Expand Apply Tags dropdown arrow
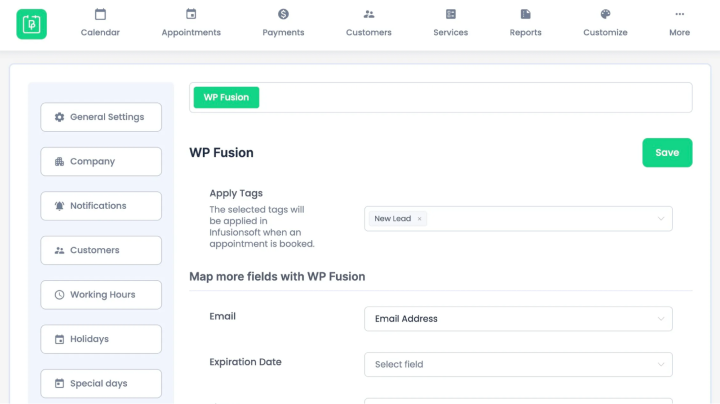The height and width of the screenshot is (404, 720). click(x=661, y=219)
